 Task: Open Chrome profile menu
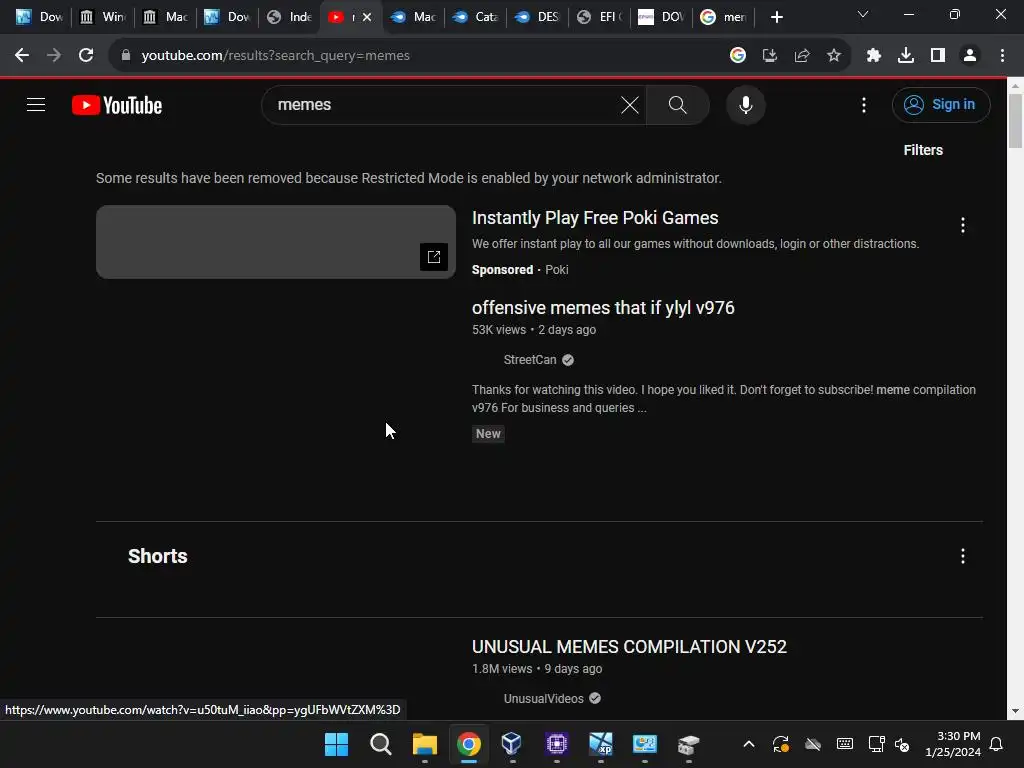tap(969, 56)
